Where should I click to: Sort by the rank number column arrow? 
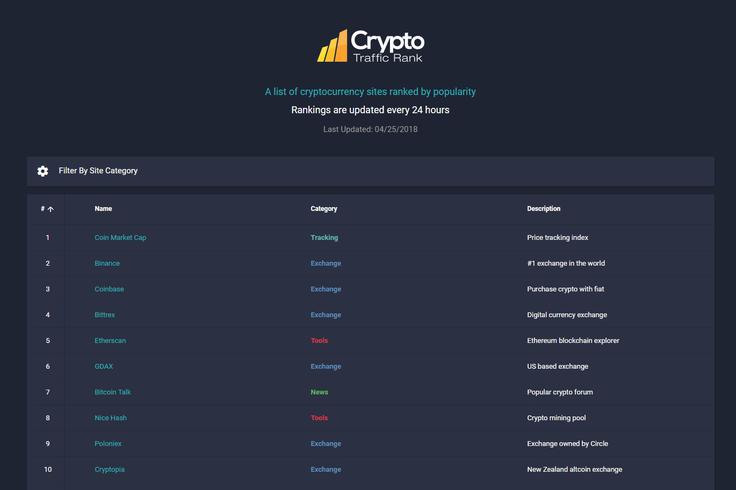point(50,209)
